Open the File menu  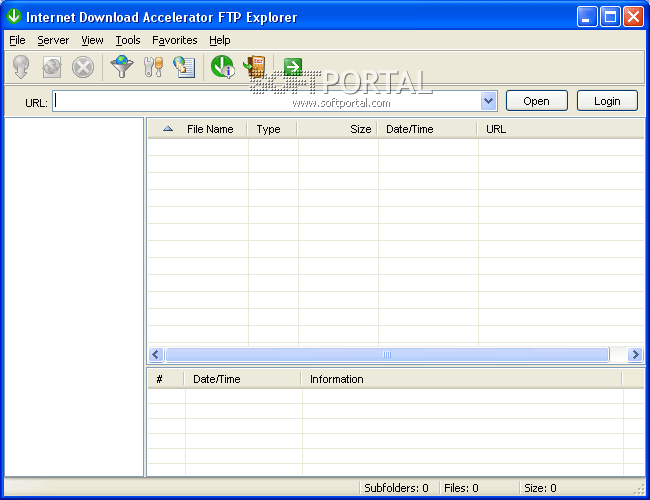(x=17, y=40)
